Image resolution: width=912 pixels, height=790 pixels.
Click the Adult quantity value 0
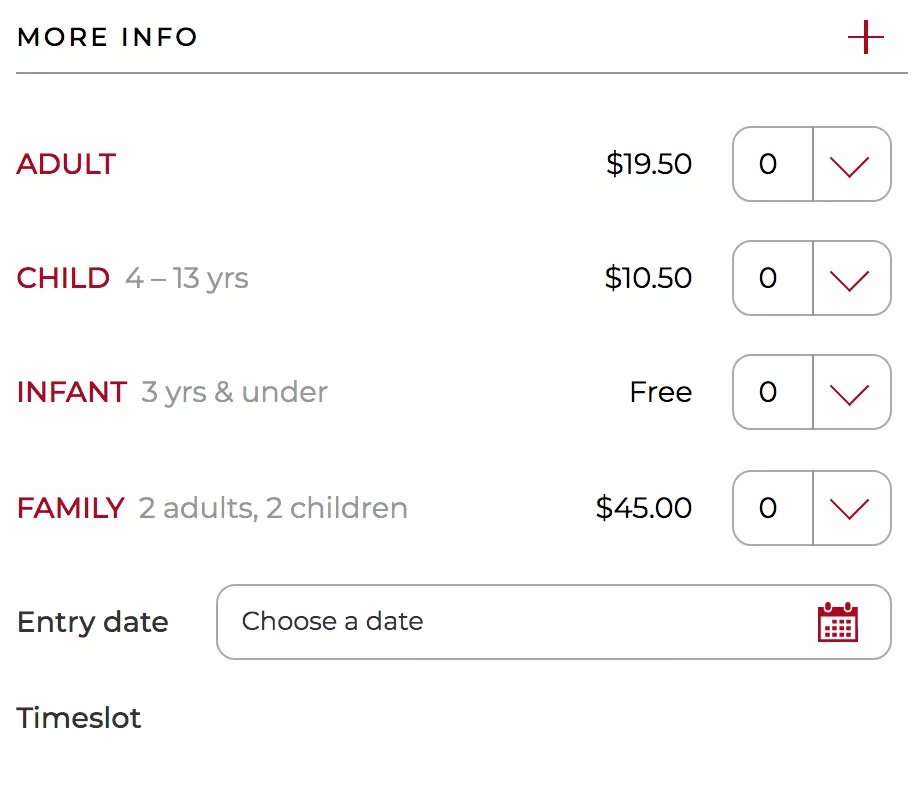[x=768, y=164]
